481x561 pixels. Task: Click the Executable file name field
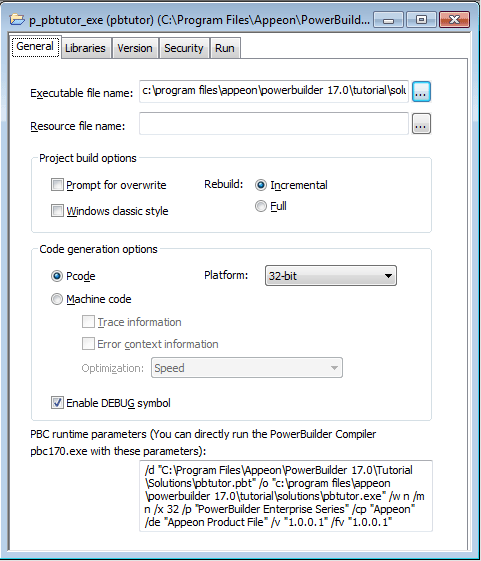(x=274, y=91)
